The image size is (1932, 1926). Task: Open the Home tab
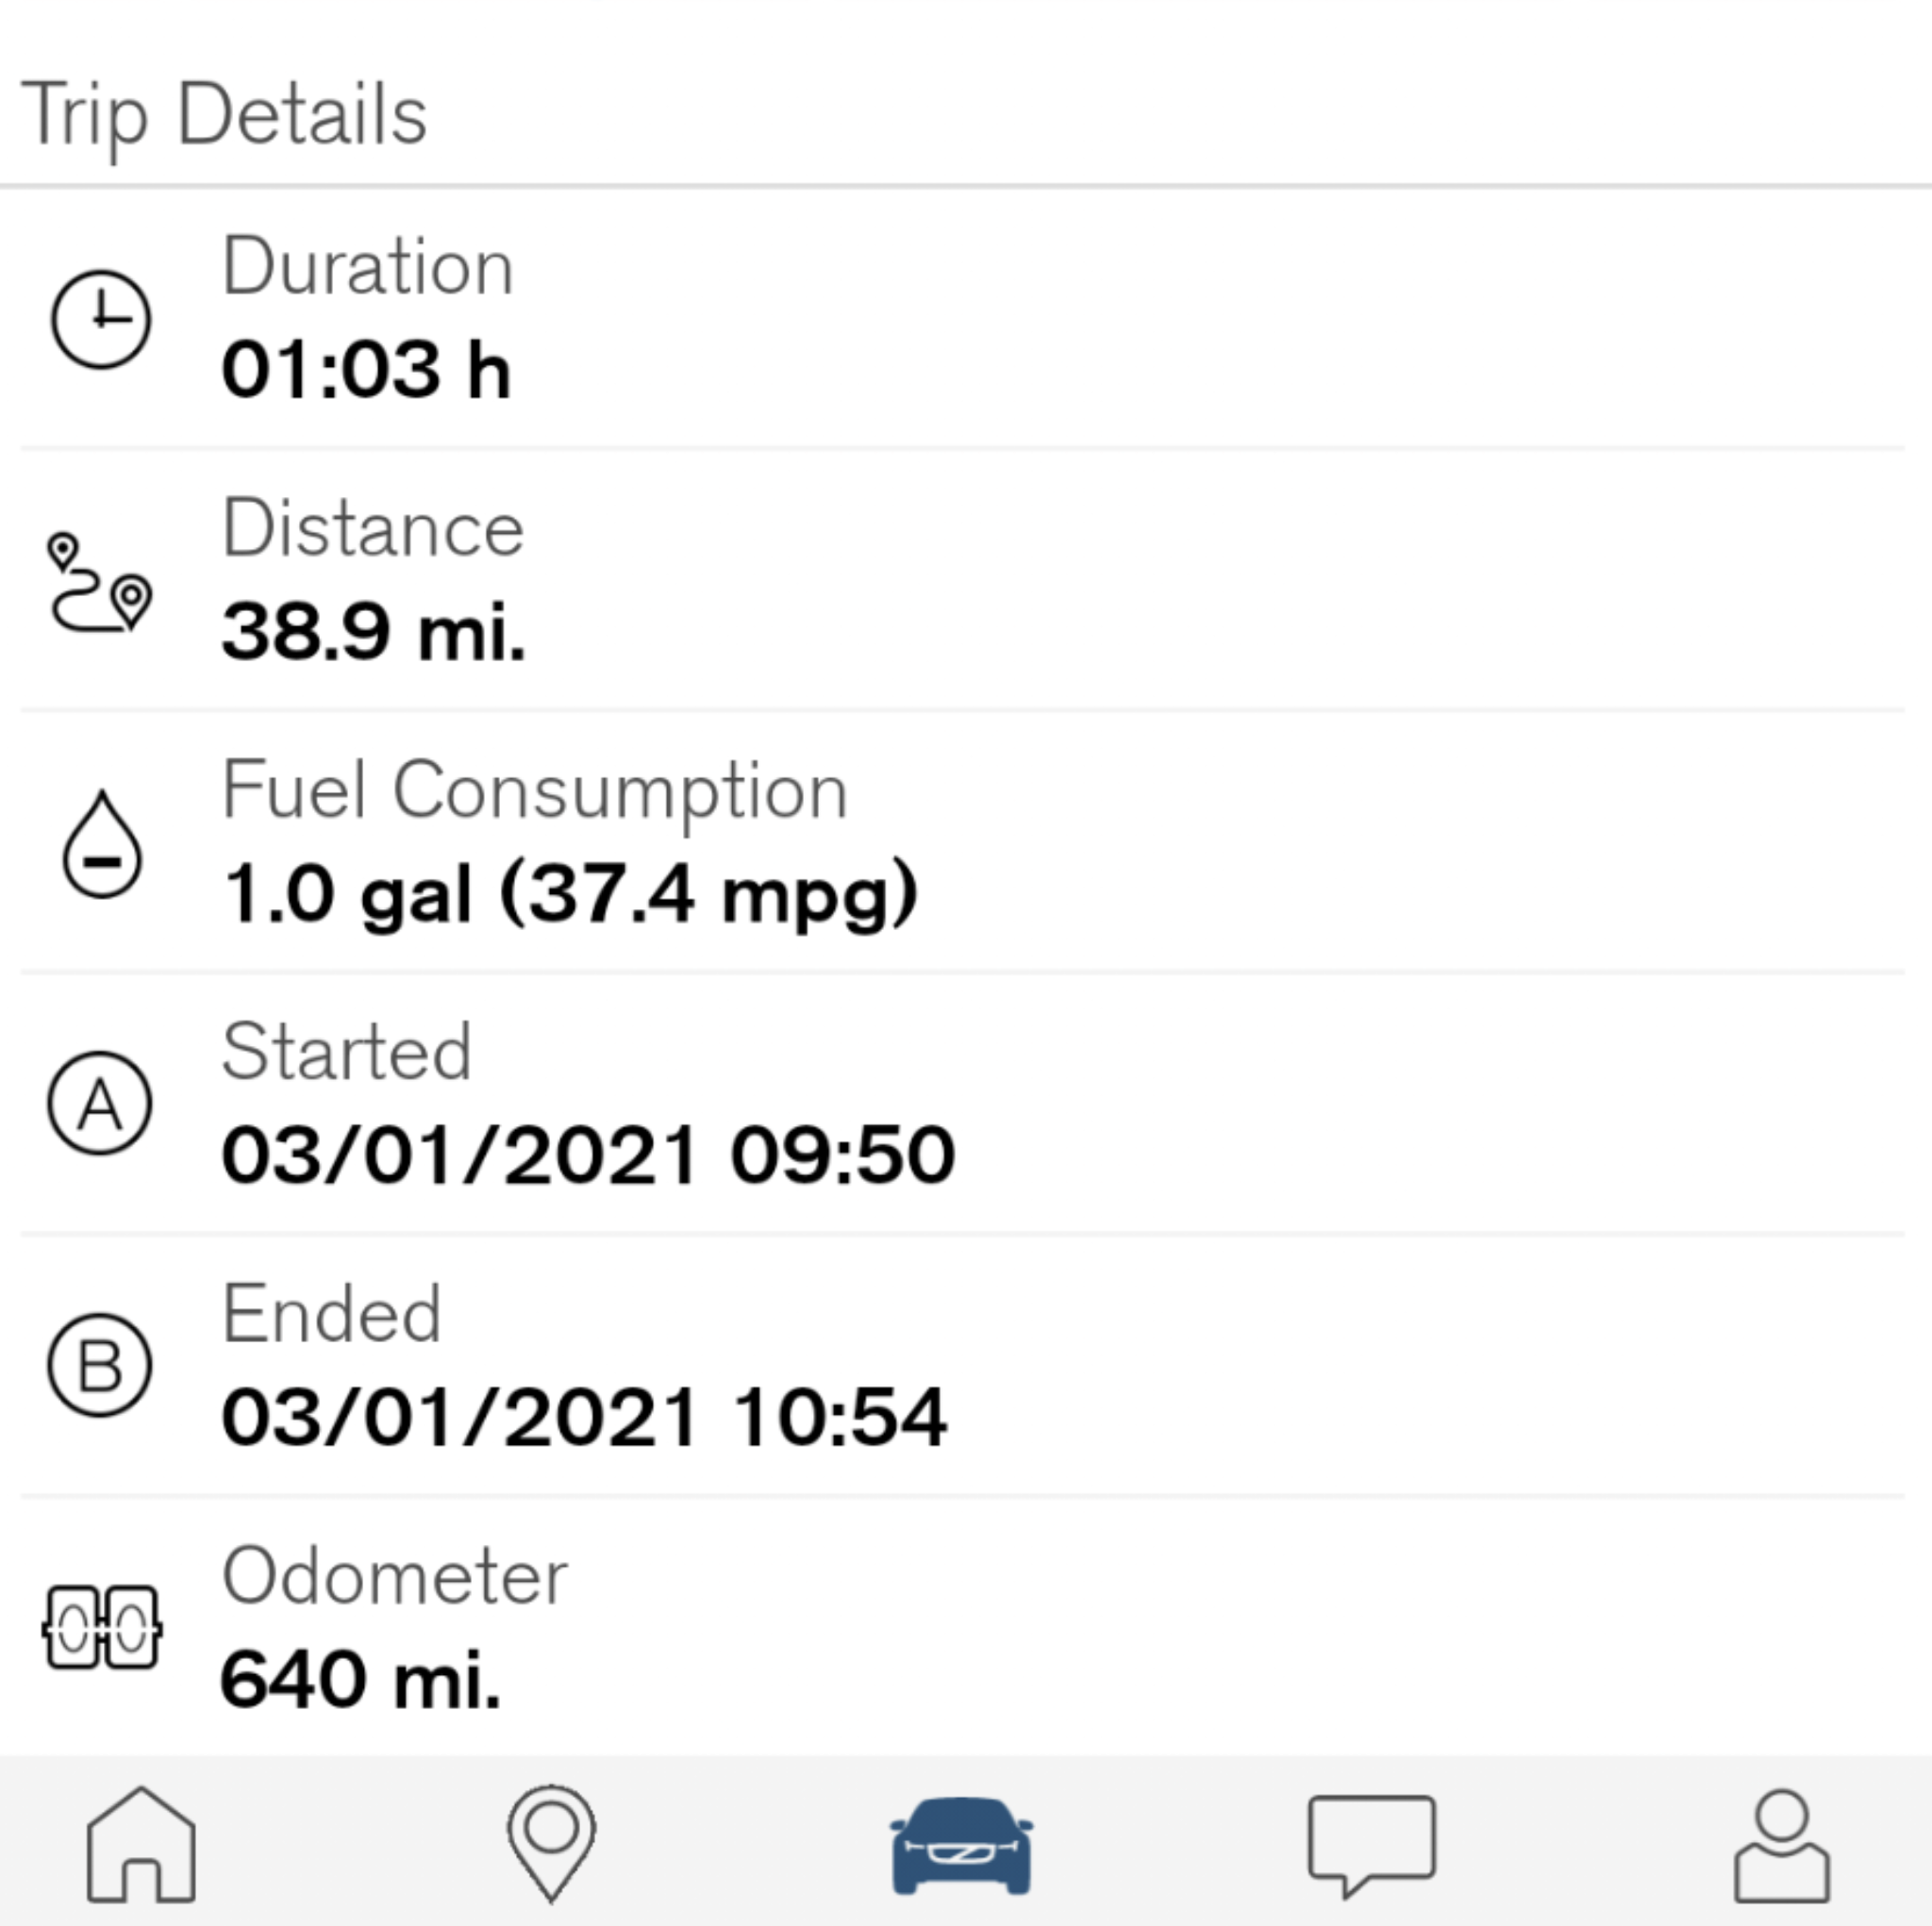(x=141, y=1844)
